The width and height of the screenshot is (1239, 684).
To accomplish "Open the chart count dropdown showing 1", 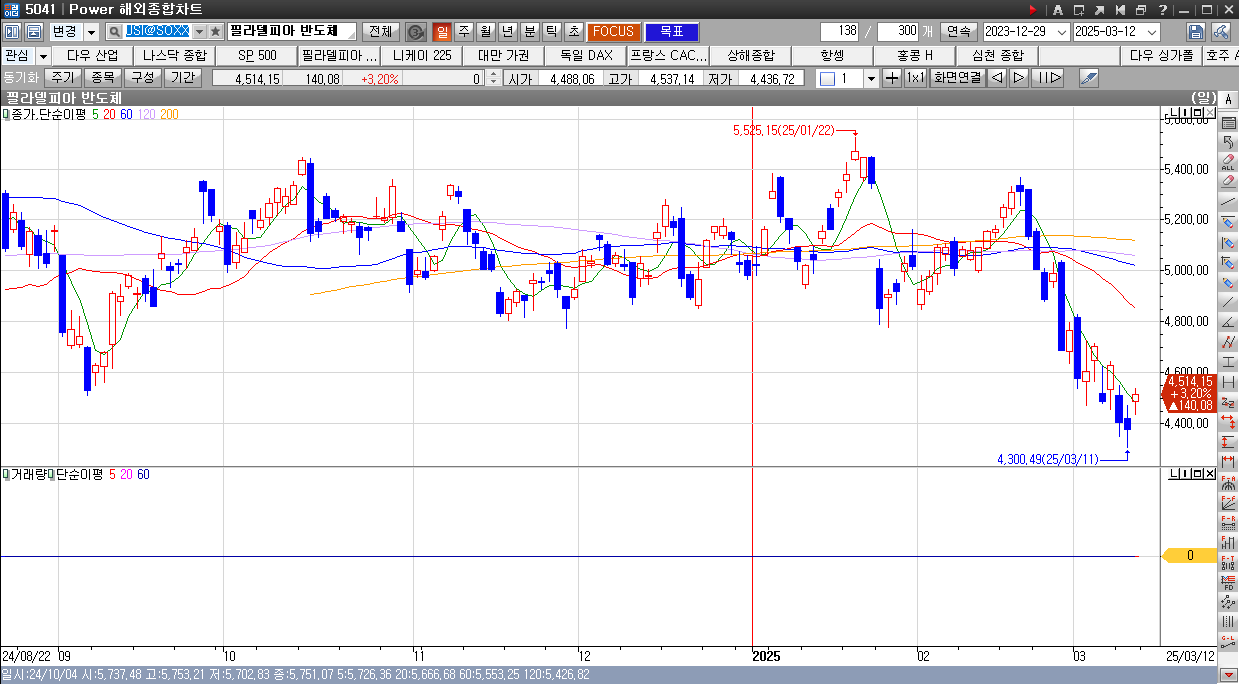I will (x=870, y=78).
